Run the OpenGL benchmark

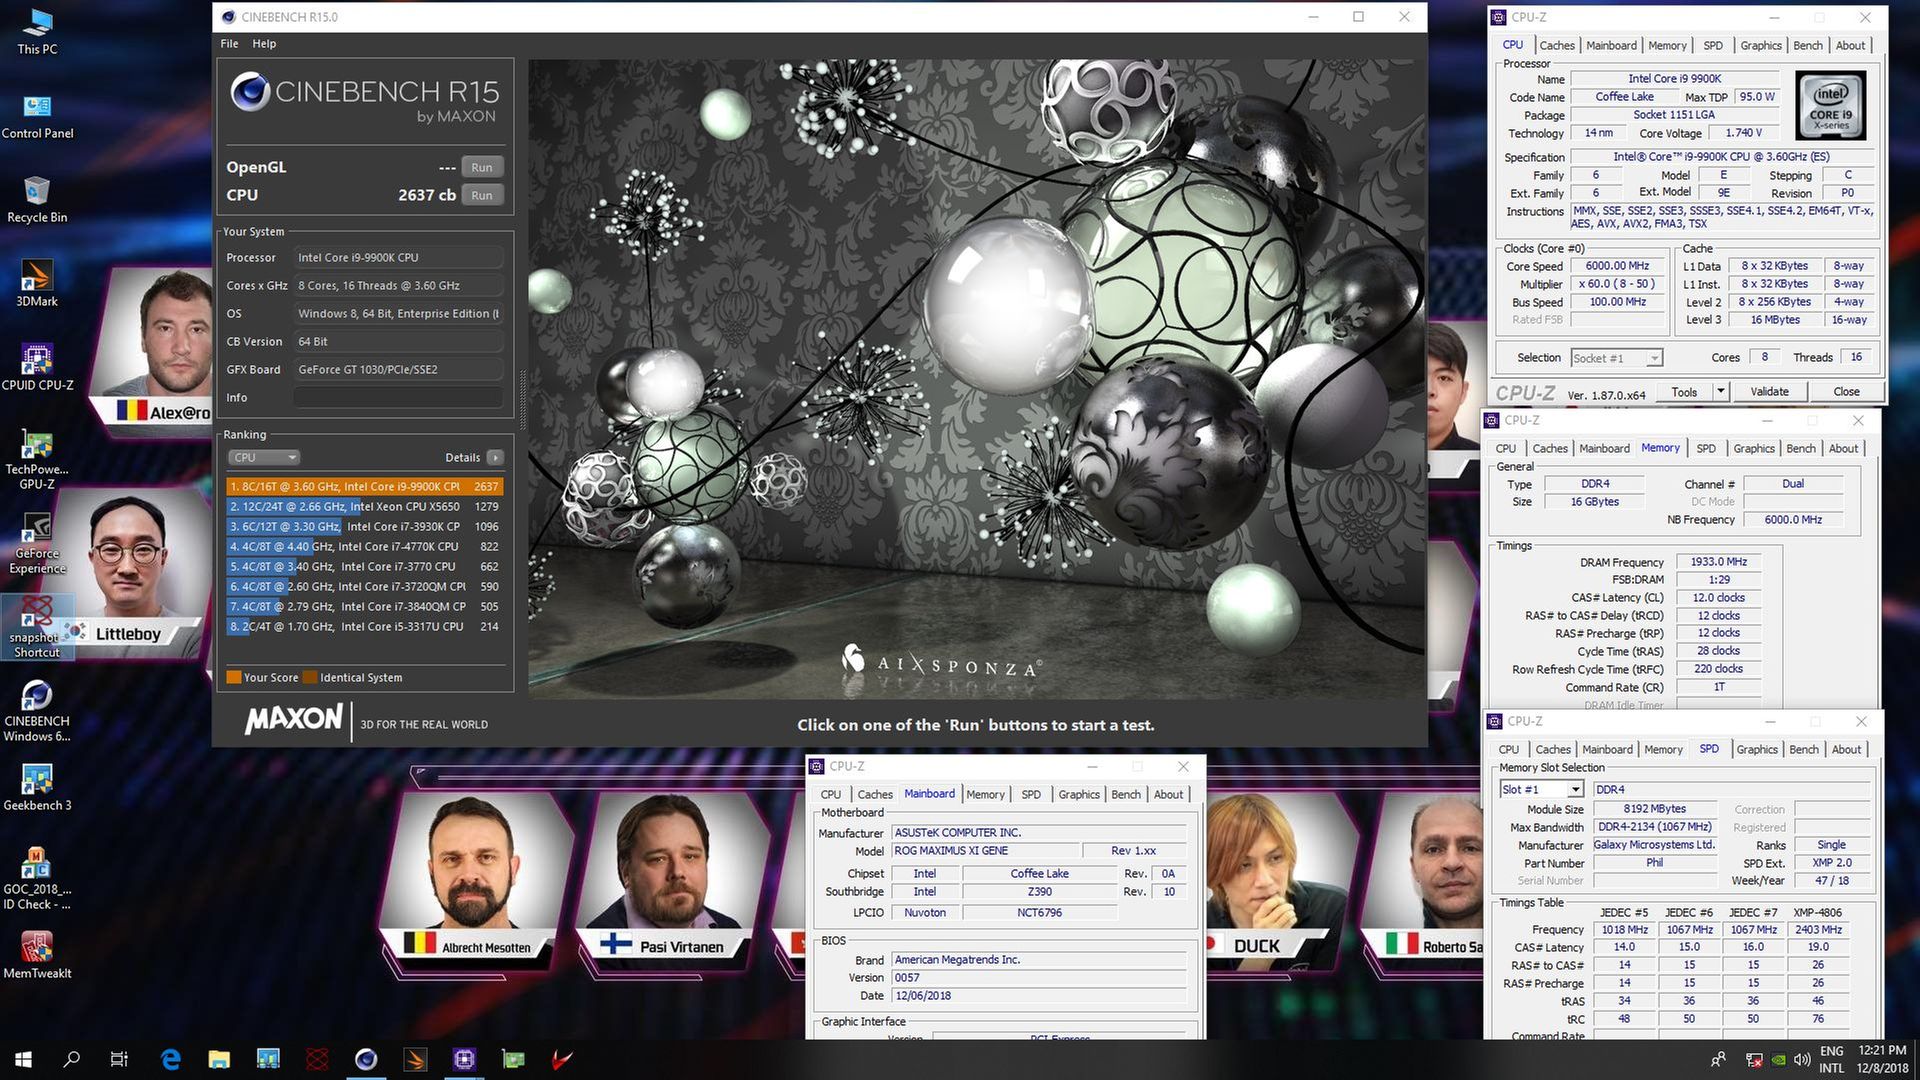point(482,167)
